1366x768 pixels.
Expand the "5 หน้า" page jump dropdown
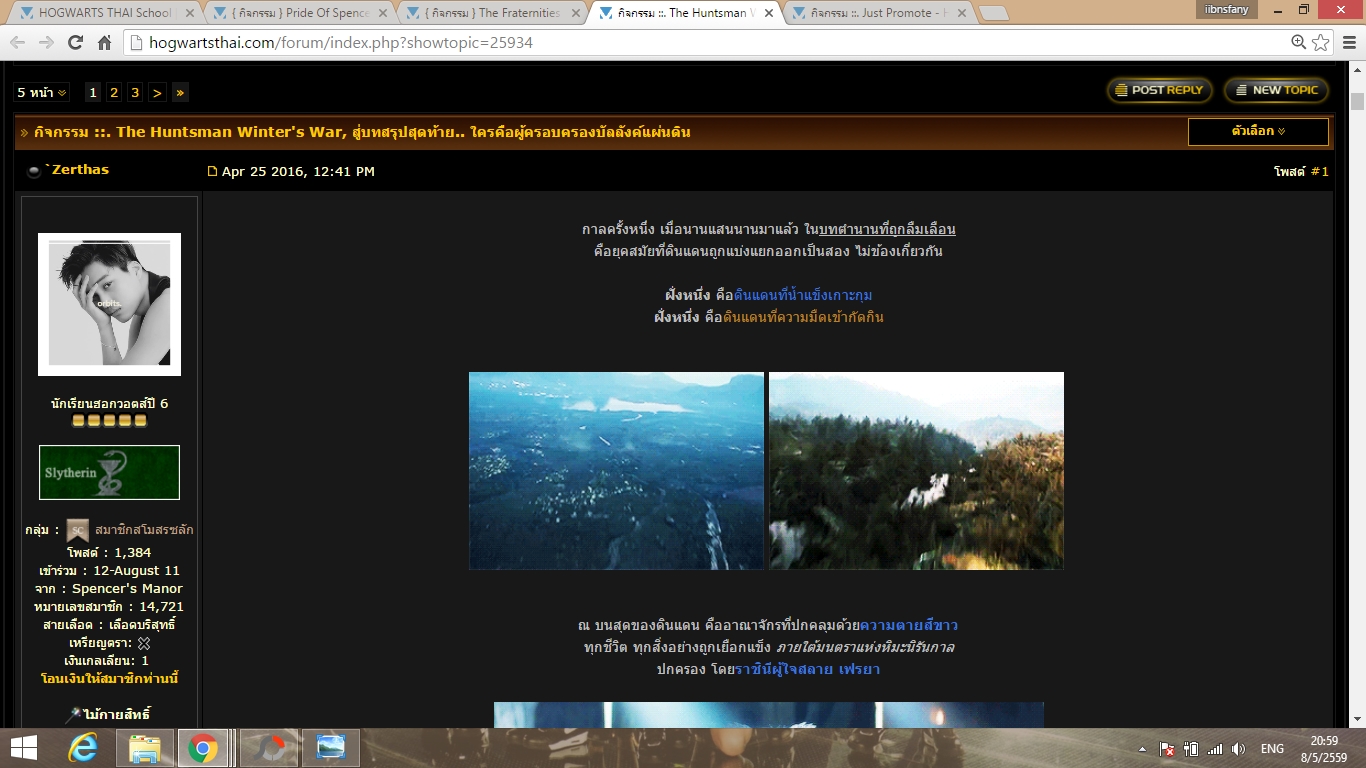(42, 92)
